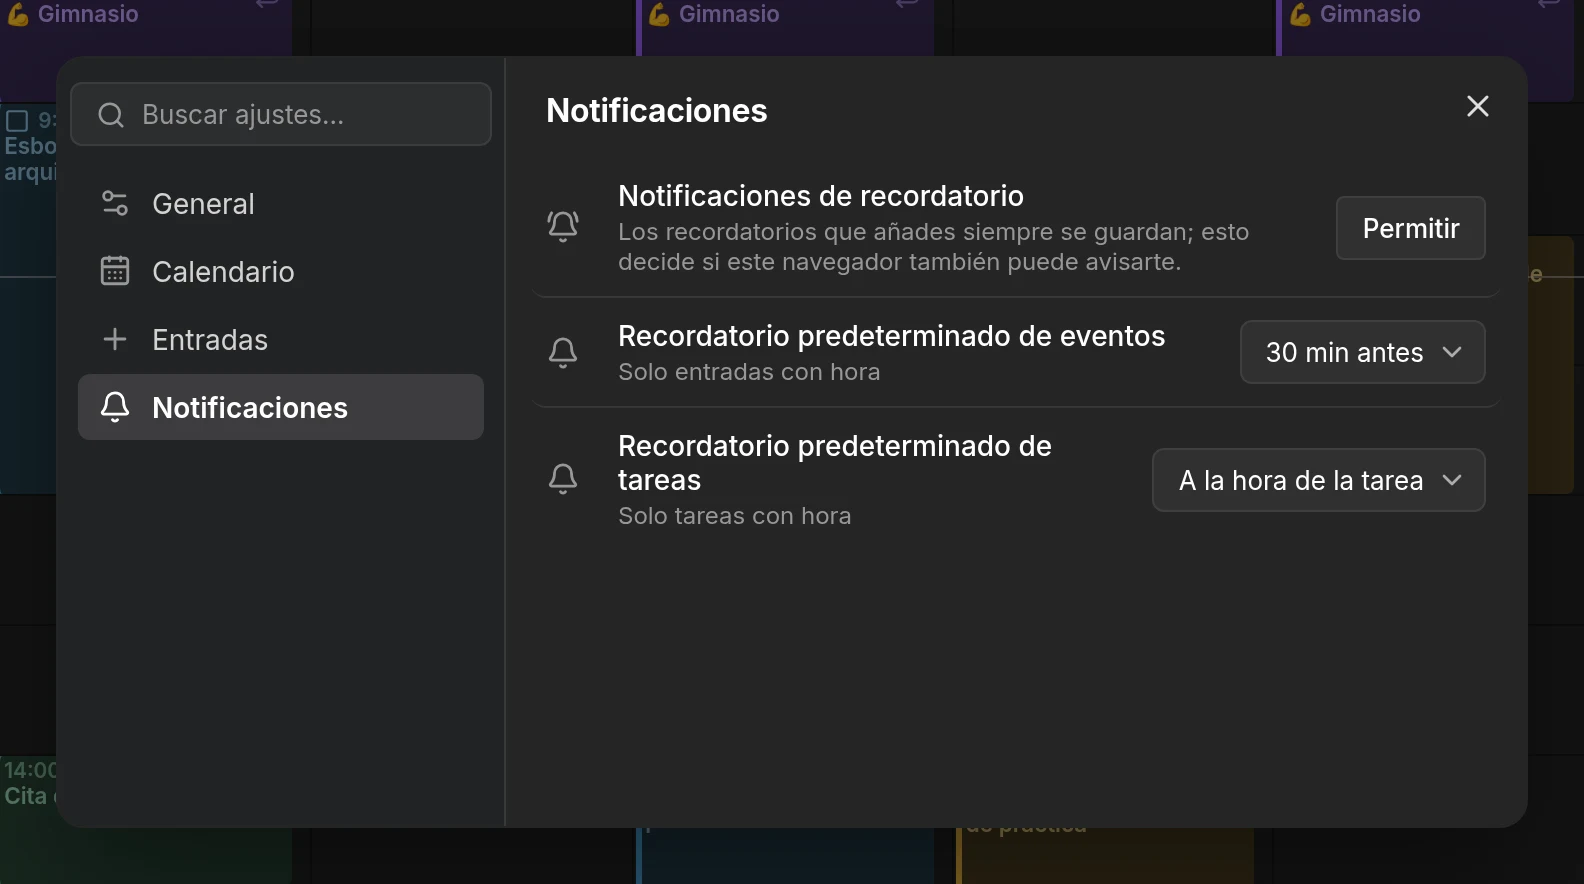Click the bell icon for event default reminder
This screenshot has height=884, width=1584.
pyautogui.click(x=563, y=352)
